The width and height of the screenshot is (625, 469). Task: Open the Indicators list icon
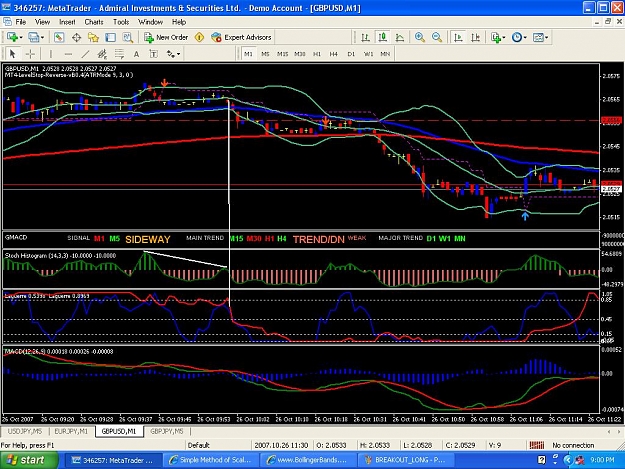[x=495, y=37]
